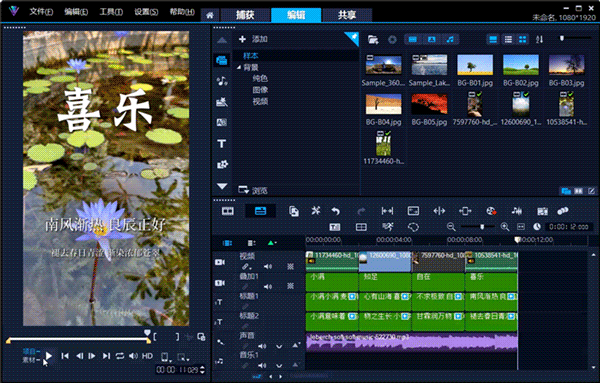Open the Templates library panel icon
Viewport: 600px width, 383px height.
tap(222, 102)
